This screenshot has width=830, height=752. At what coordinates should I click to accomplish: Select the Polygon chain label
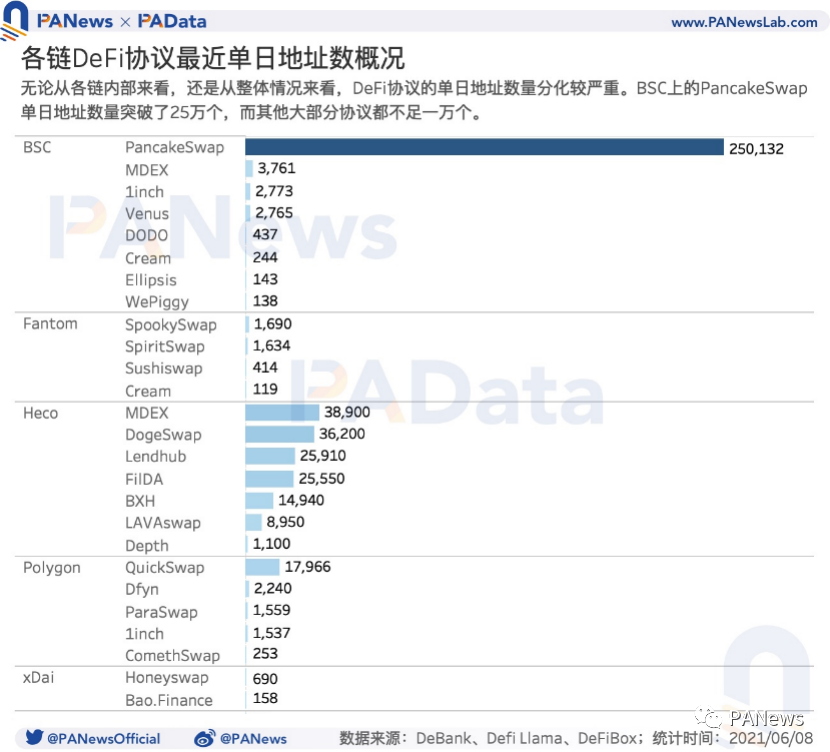tap(52, 567)
